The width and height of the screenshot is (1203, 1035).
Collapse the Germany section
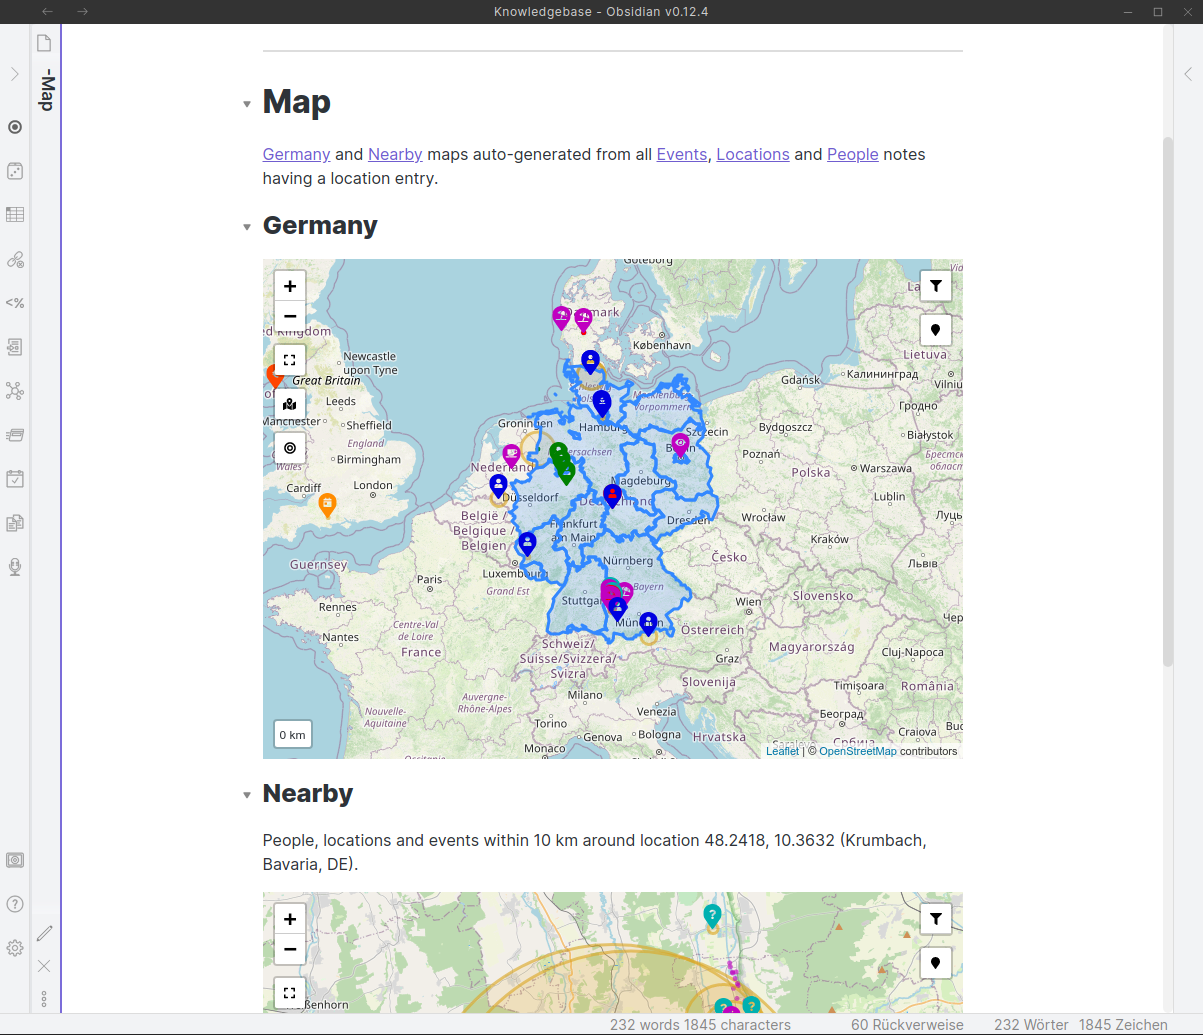(x=246, y=227)
